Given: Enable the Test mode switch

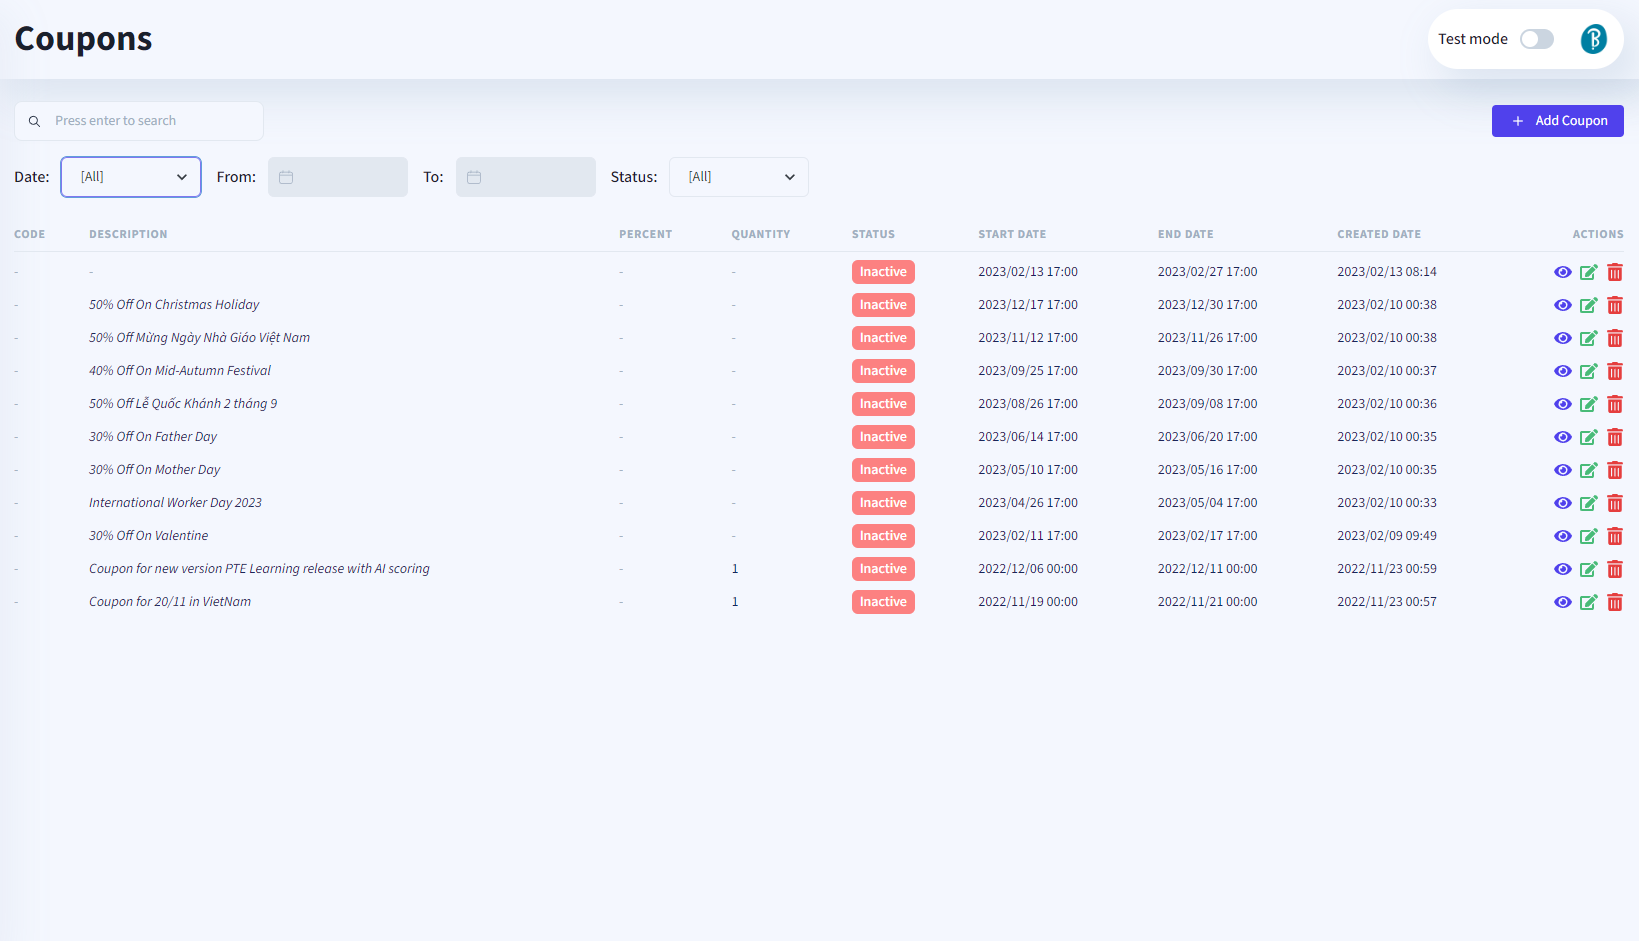Looking at the screenshot, I should (x=1536, y=39).
